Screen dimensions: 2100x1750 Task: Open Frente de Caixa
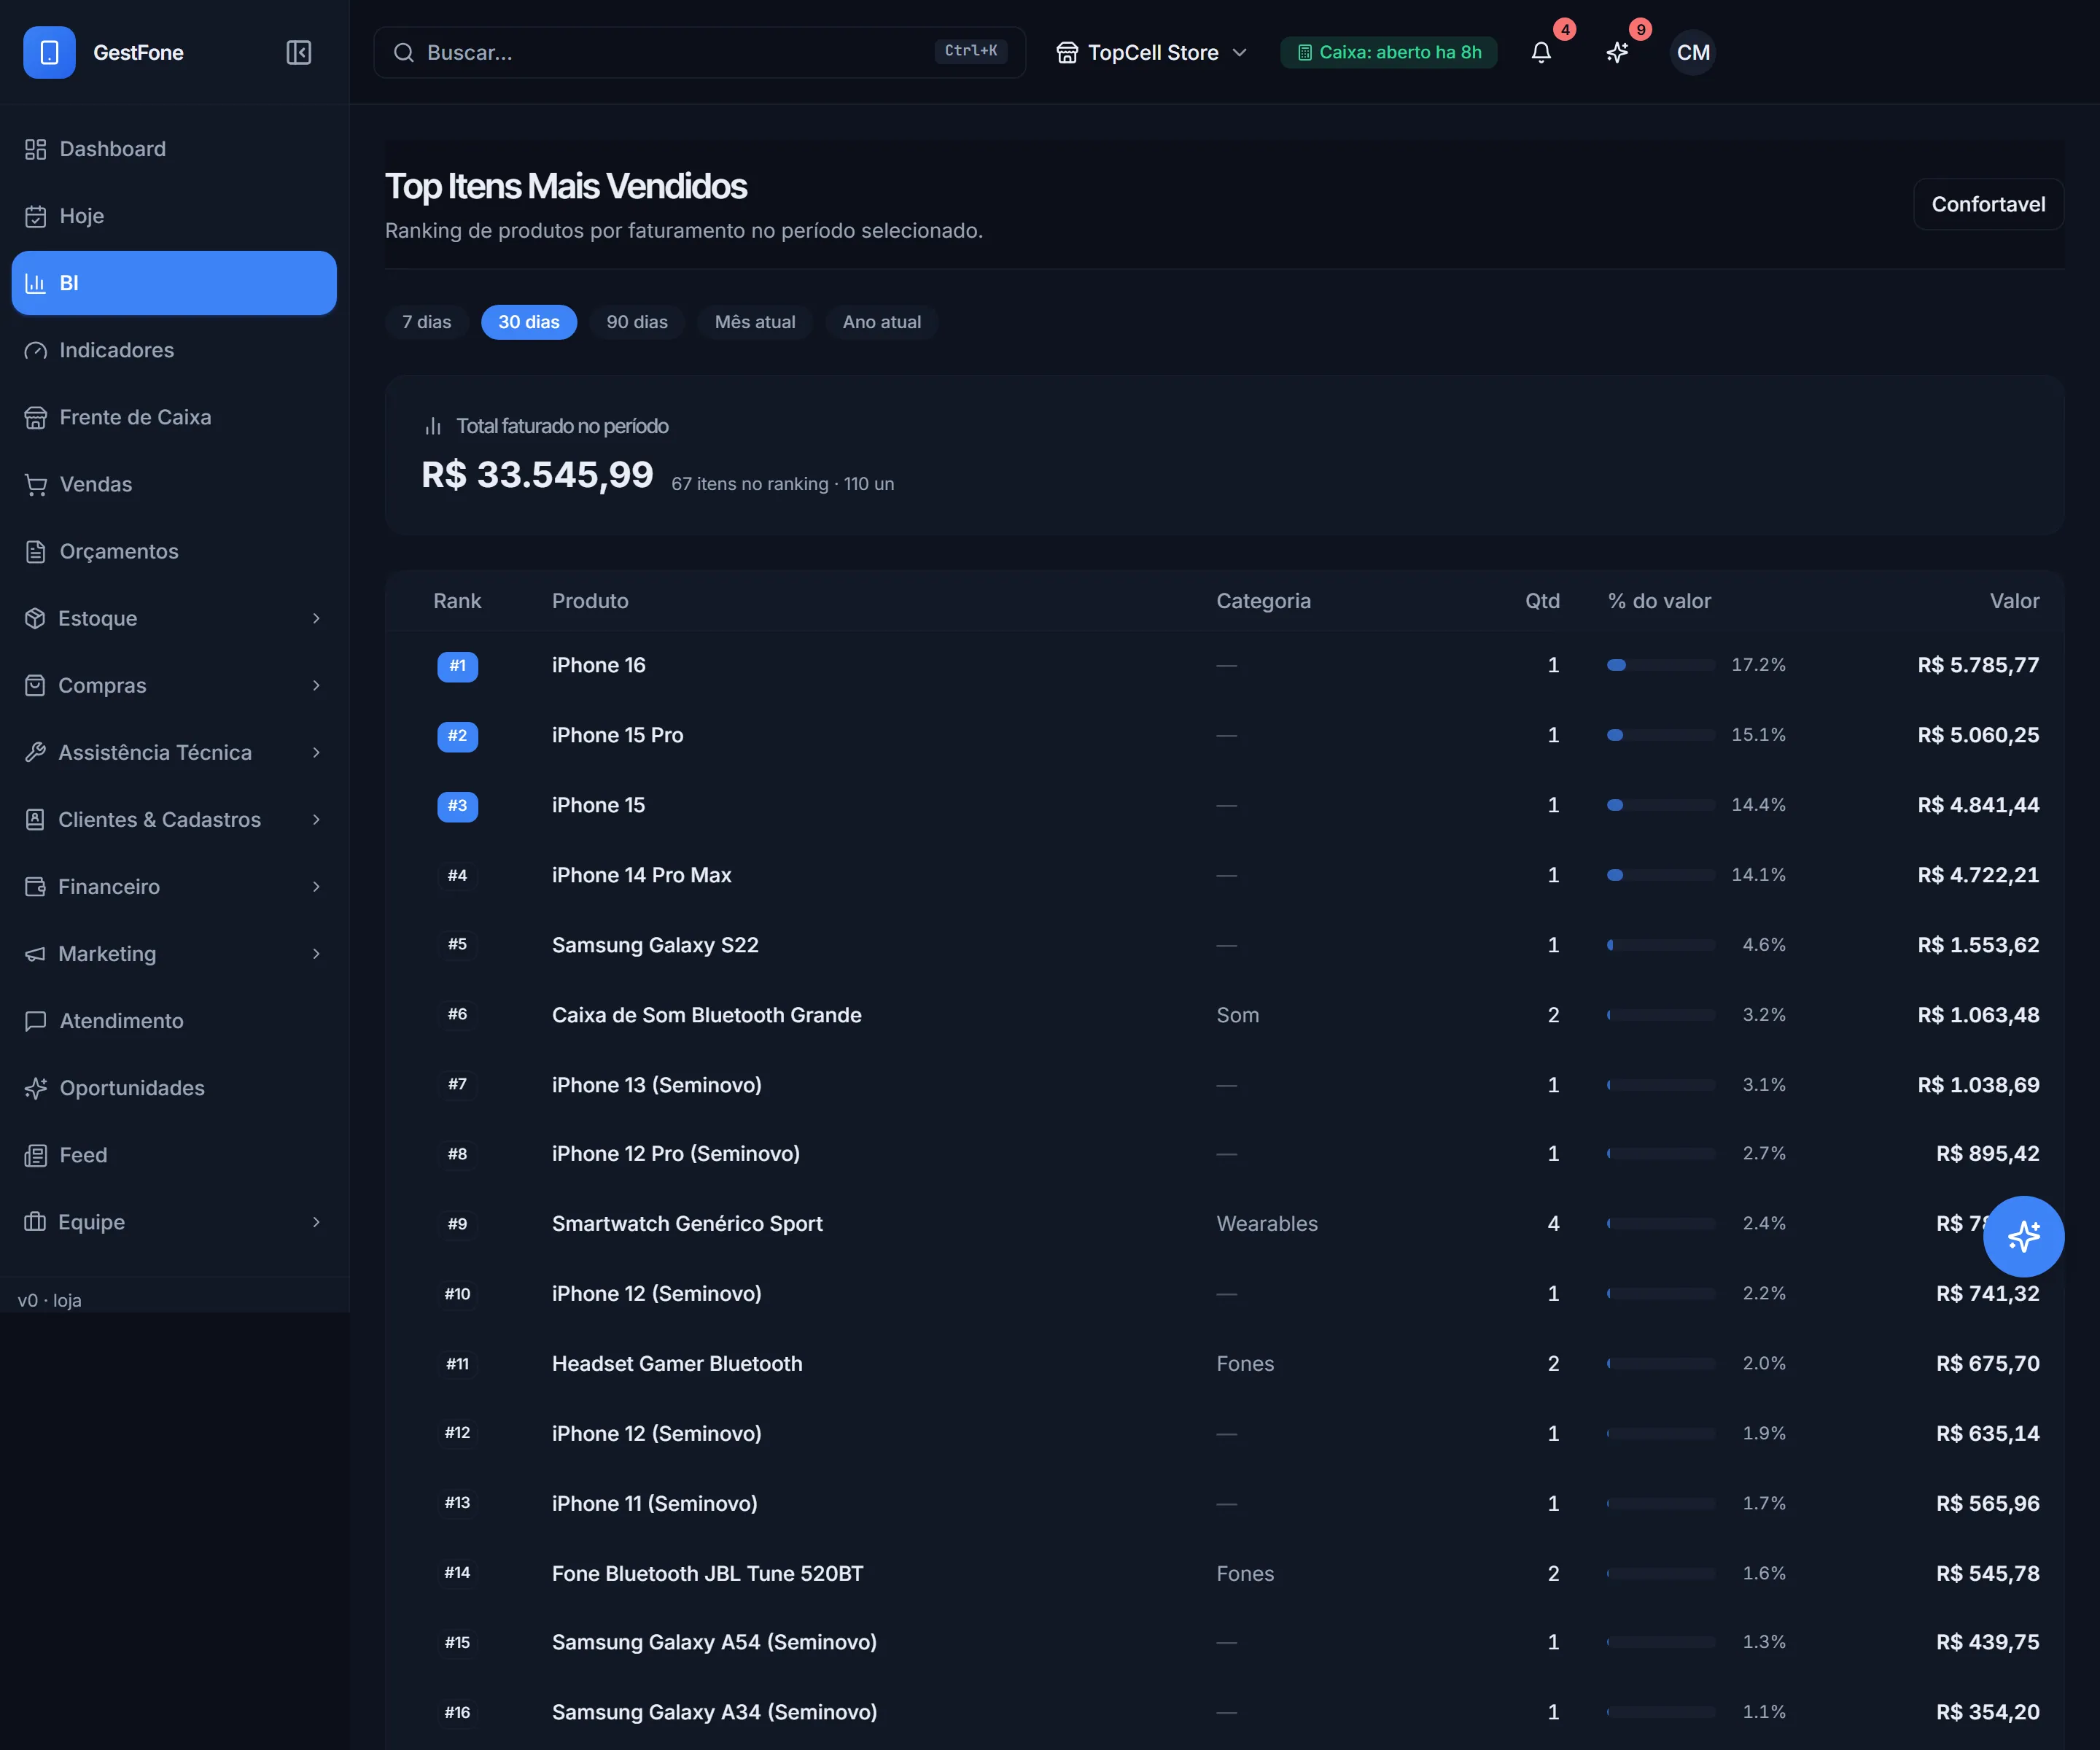[x=174, y=417]
